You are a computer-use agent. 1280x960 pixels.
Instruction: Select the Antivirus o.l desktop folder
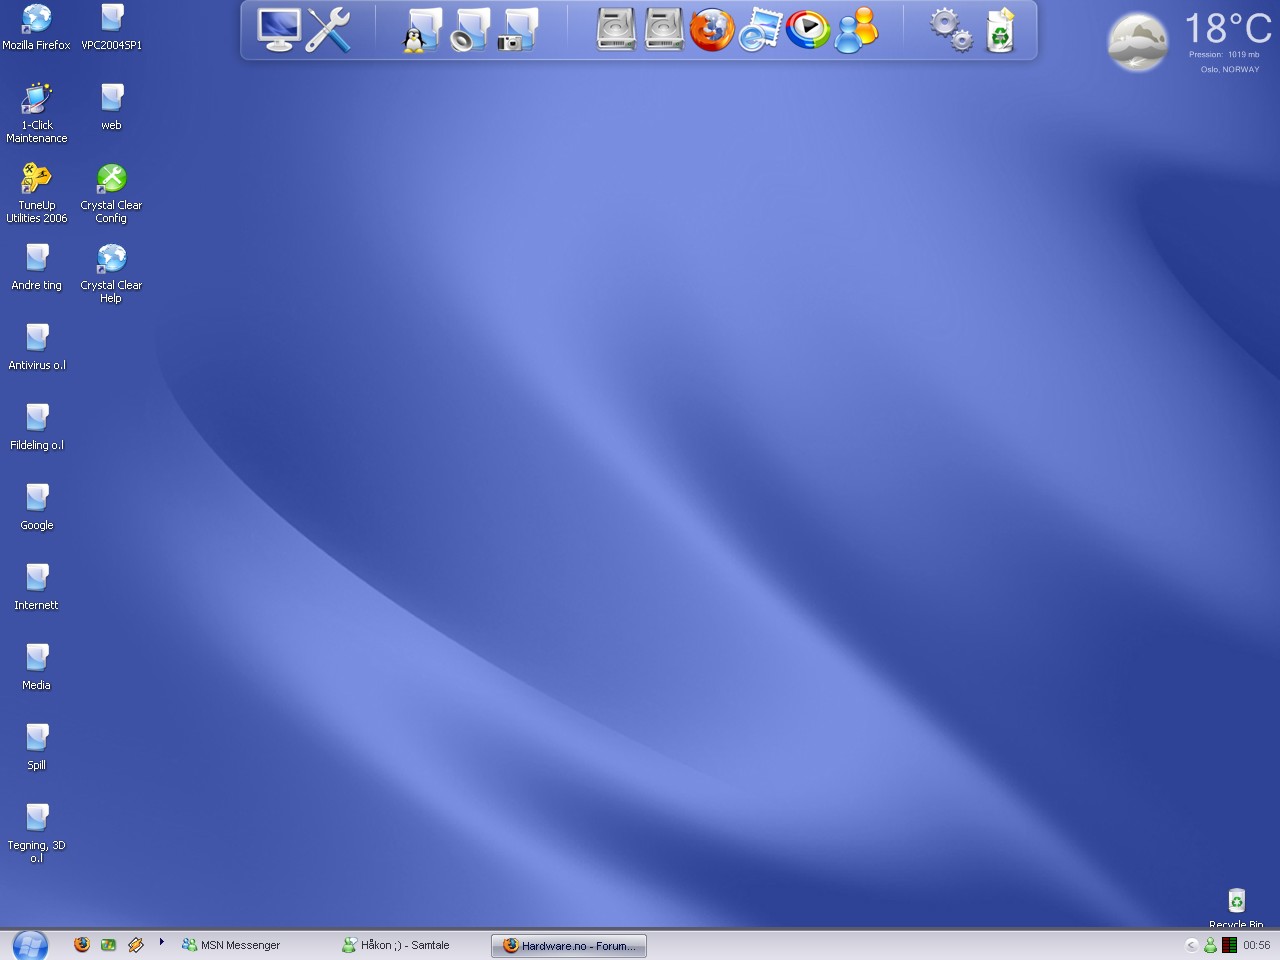click(x=37, y=347)
